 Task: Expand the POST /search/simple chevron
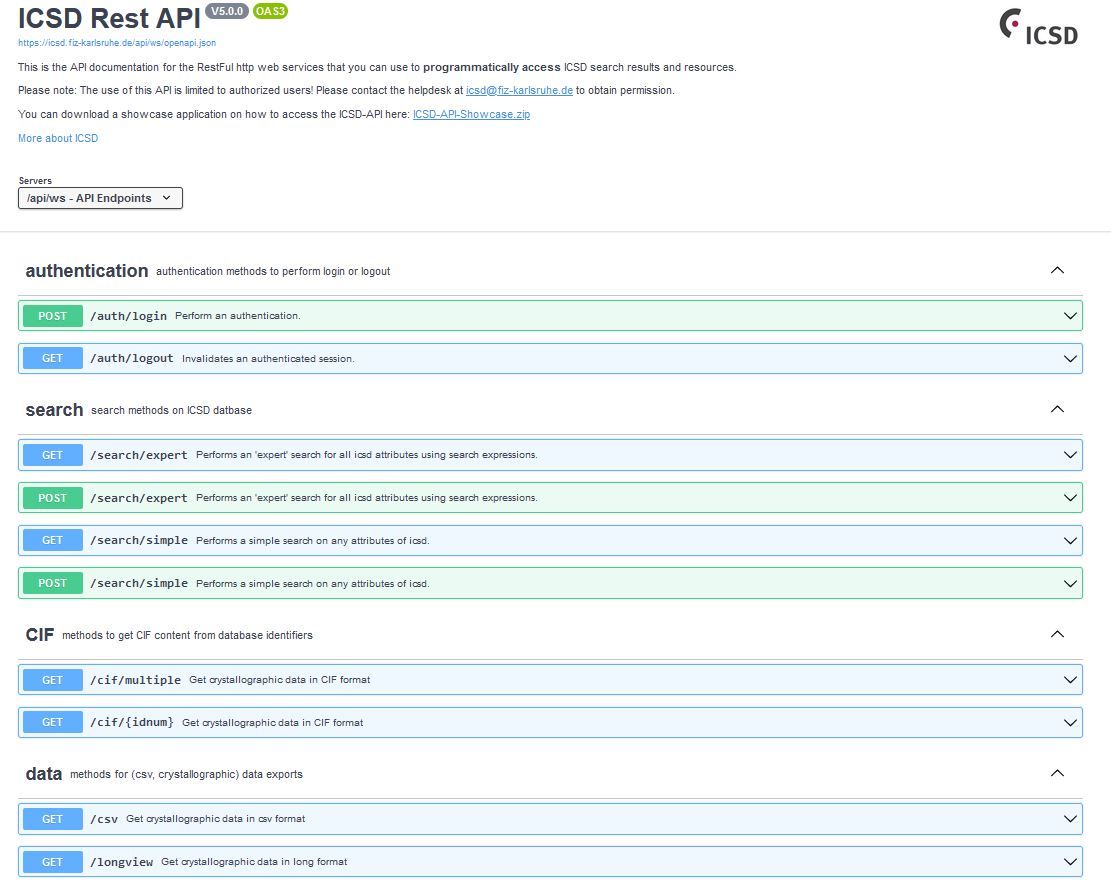1070,583
